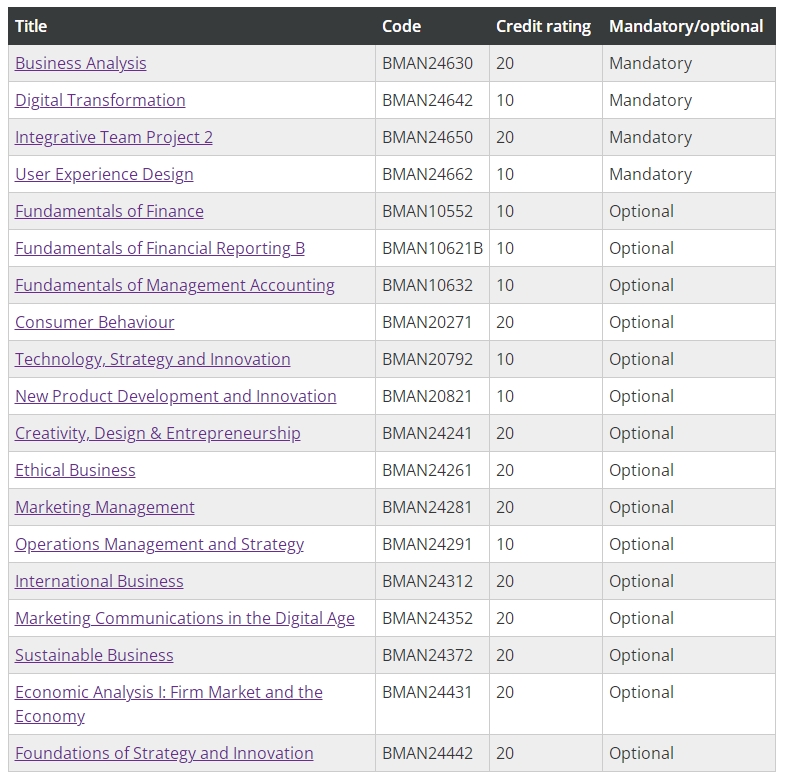This screenshot has height=777, width=786.
Task: Open the User Experience Design link
Action: click(x=104, y=174)
